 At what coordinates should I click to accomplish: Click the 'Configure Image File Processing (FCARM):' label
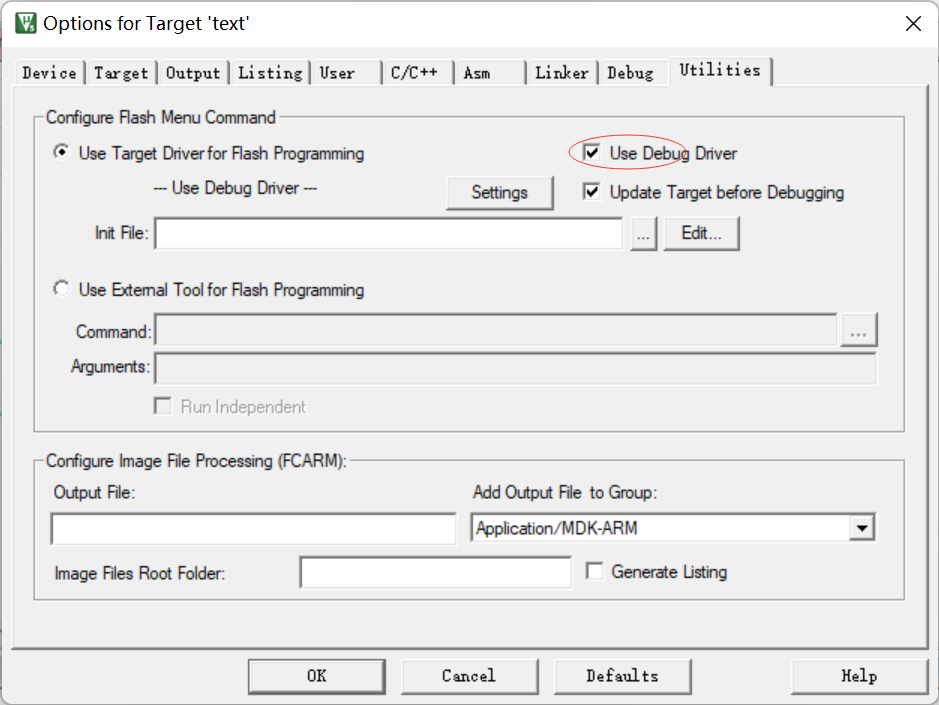coord(196,461)
